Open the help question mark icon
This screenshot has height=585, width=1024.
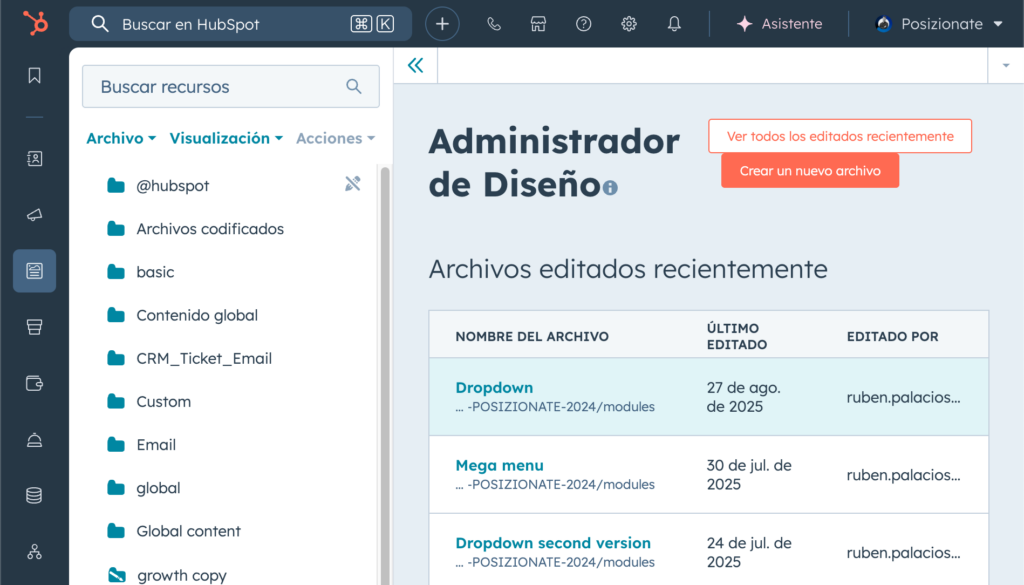tap(584, 24)
